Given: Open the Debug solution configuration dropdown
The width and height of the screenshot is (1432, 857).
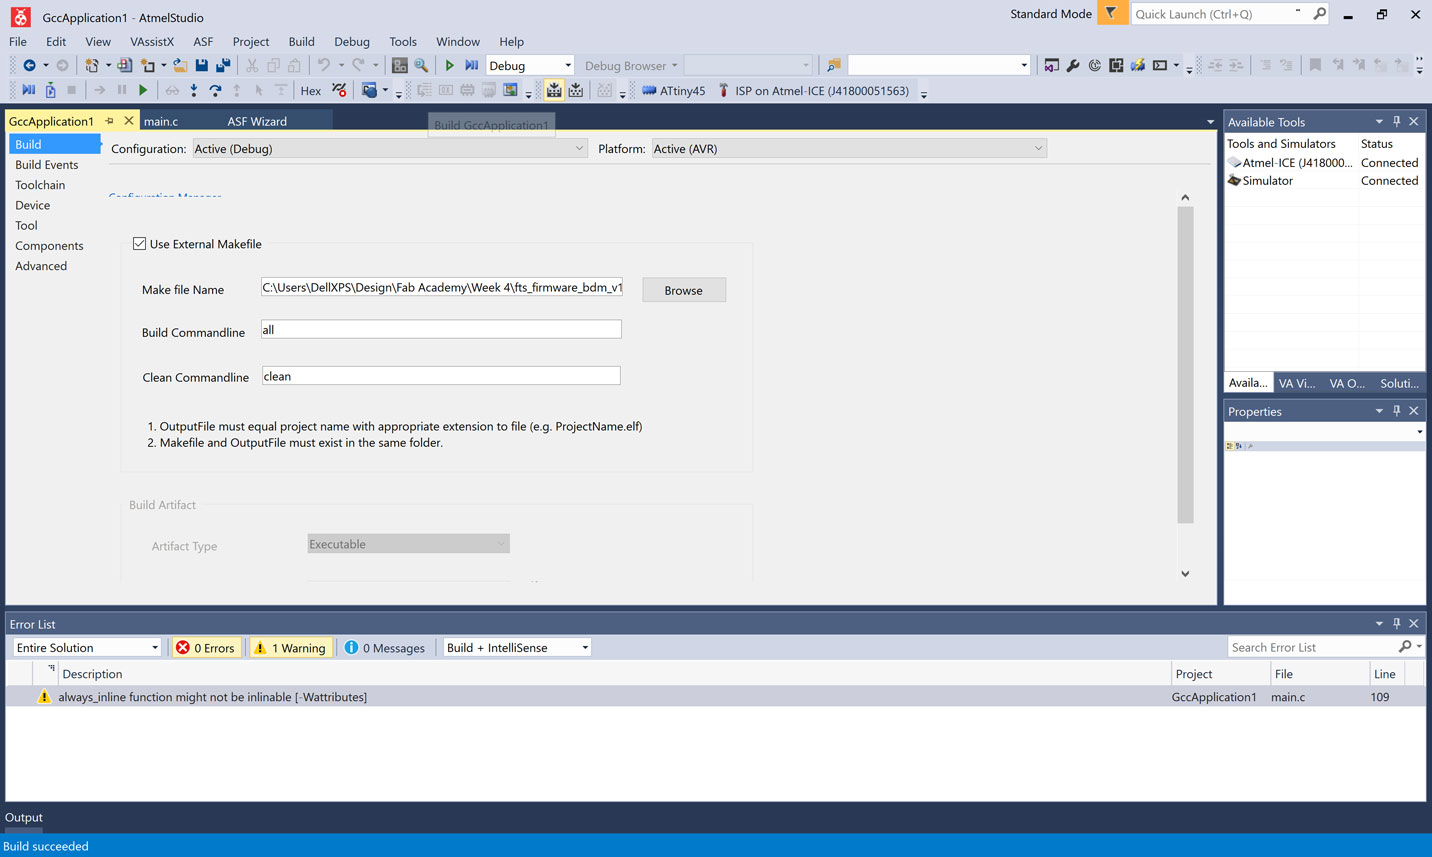Looking at the screenshot, I should tap(530, 65).
